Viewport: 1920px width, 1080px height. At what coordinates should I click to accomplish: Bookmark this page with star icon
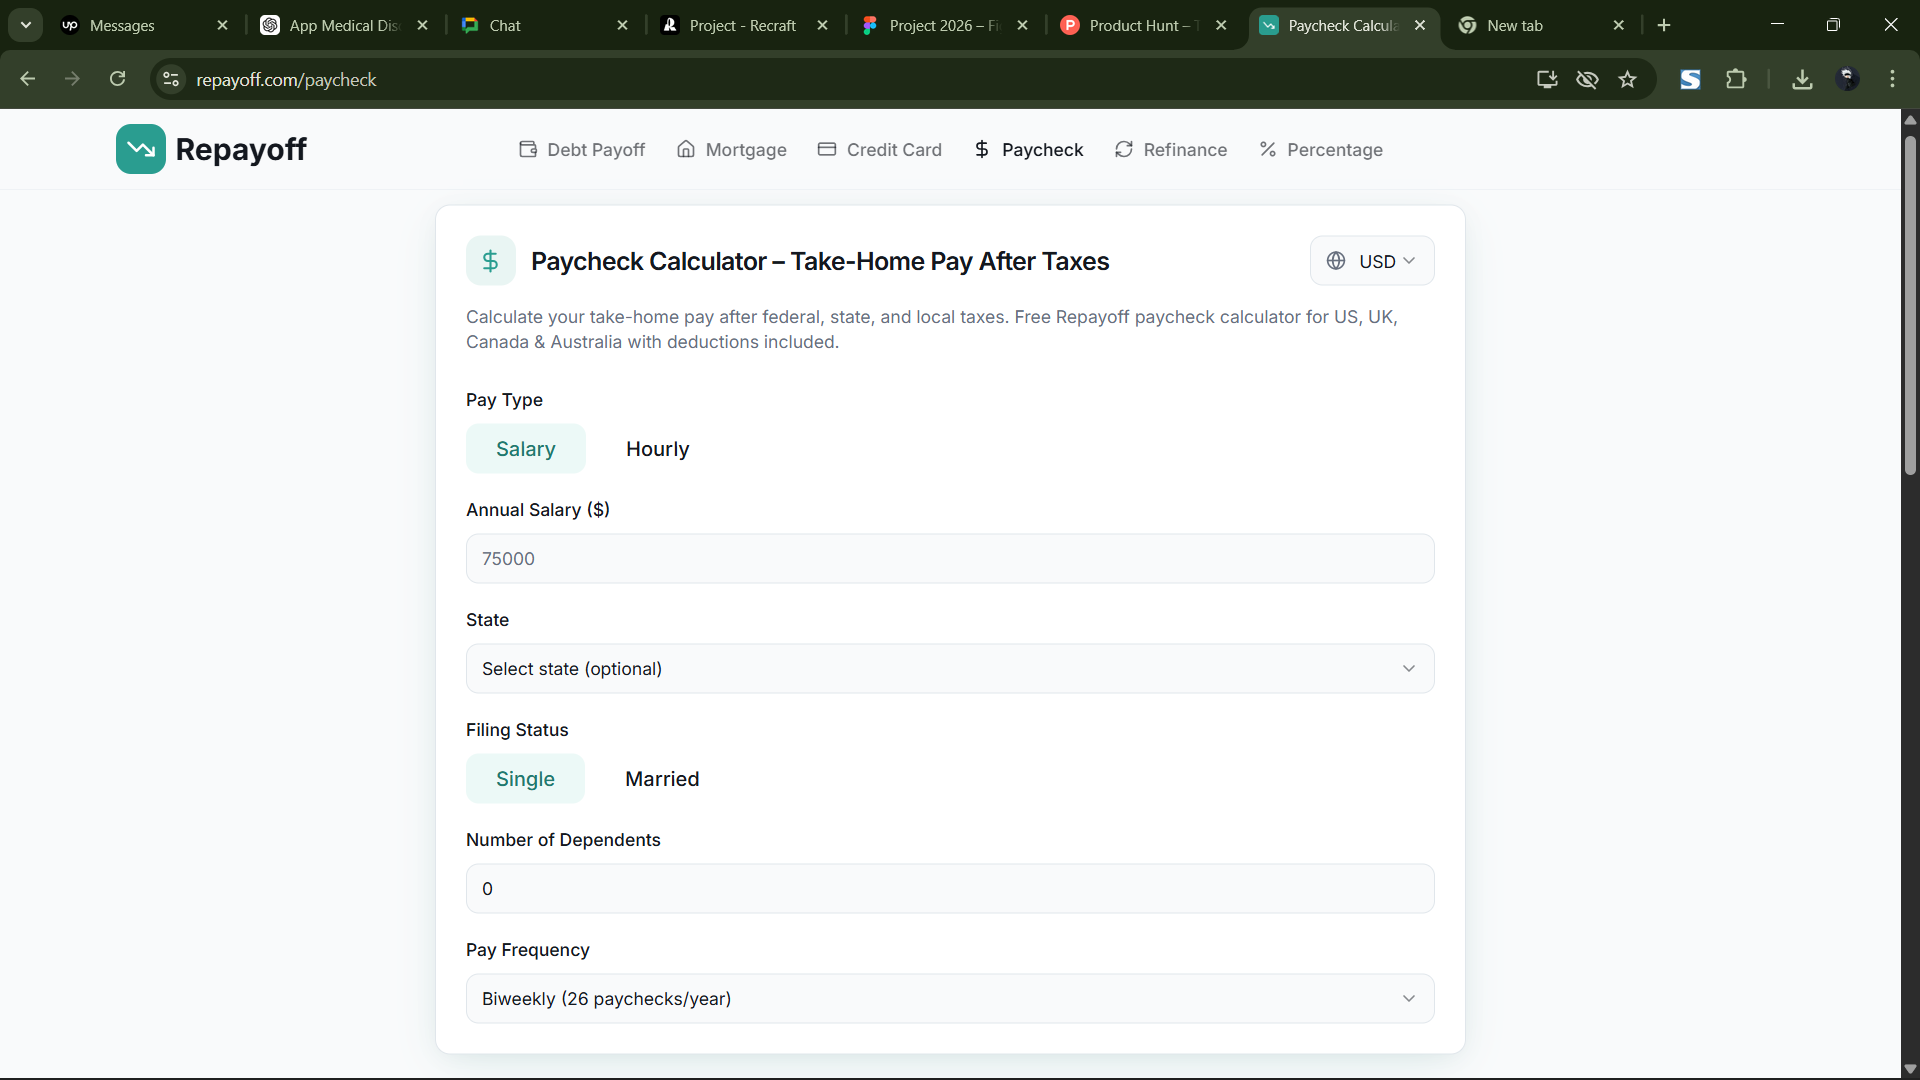[x=1628, y=79]
